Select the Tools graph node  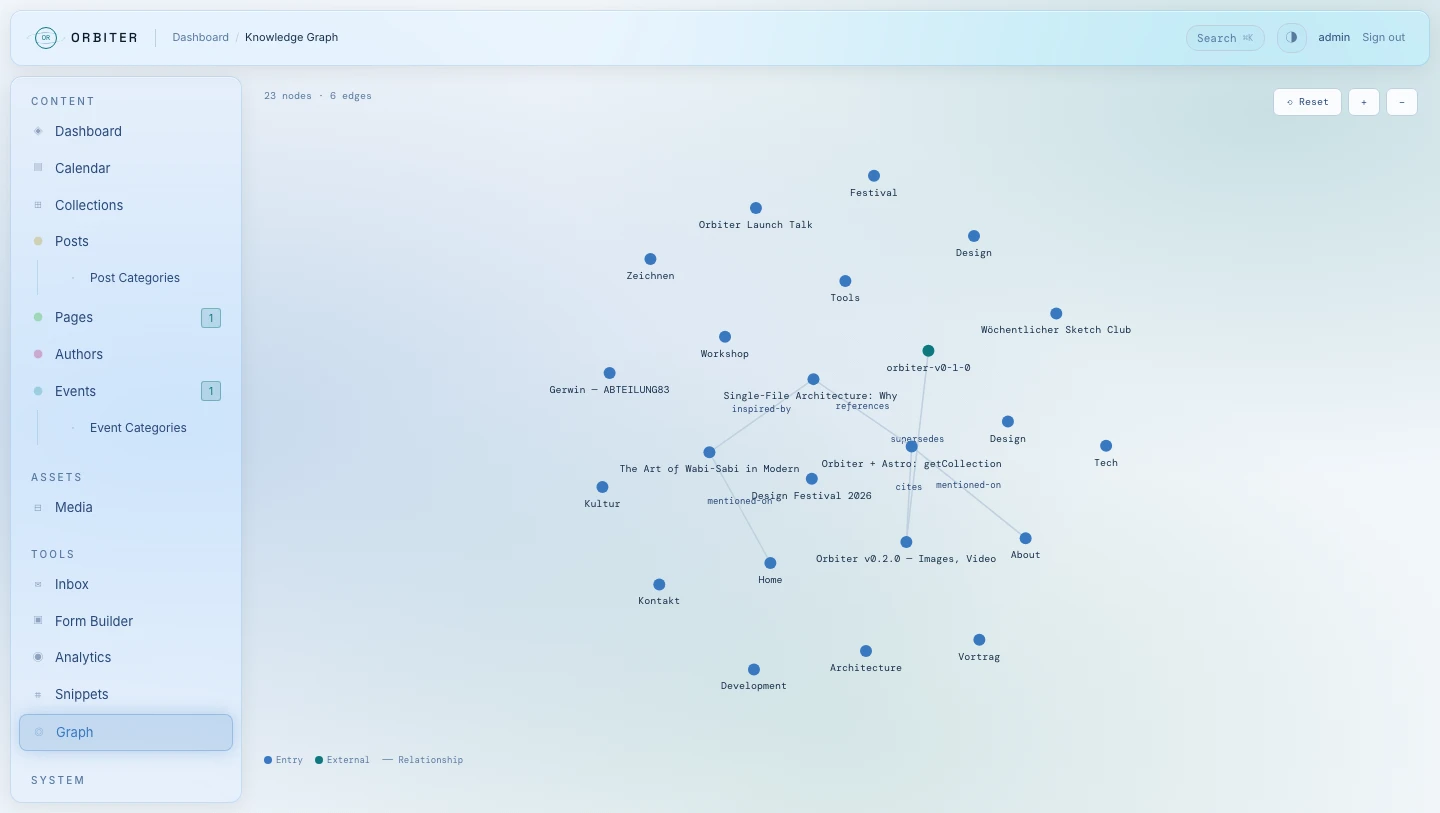[x=845, y=281]
